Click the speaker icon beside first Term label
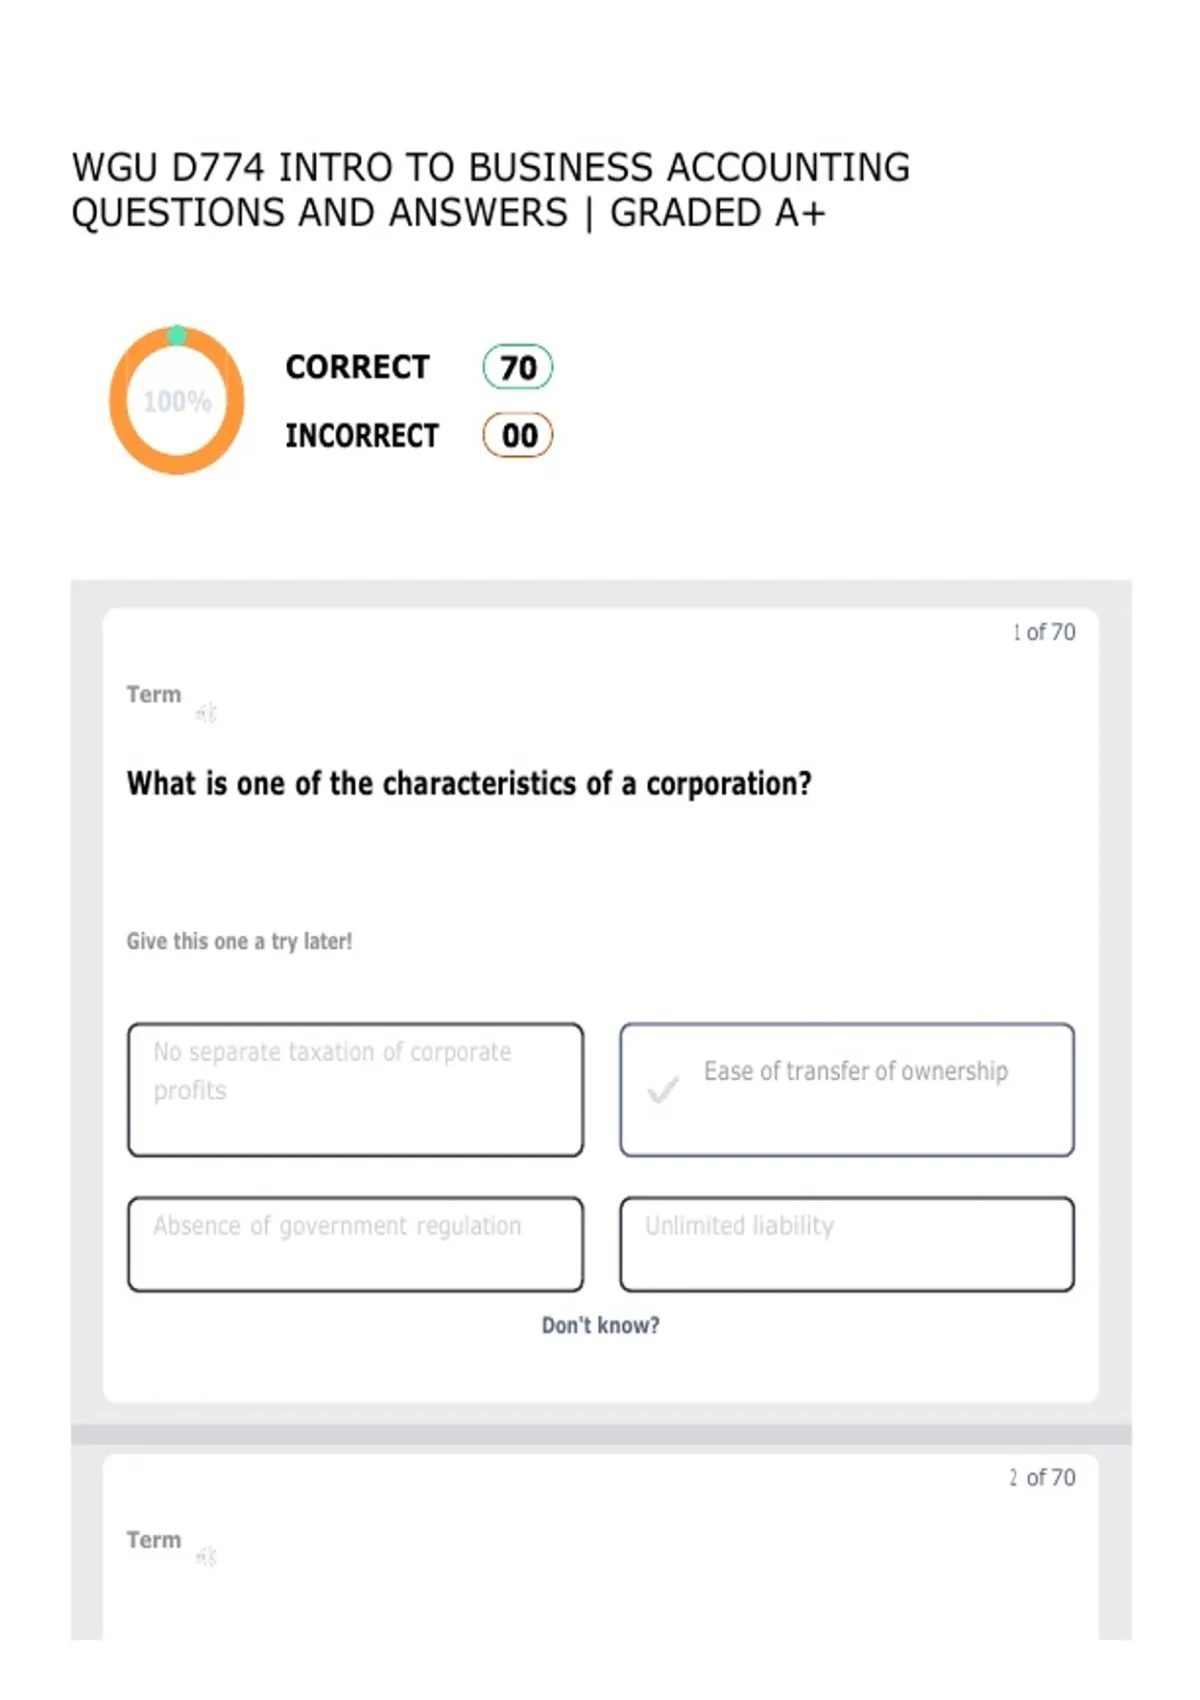This screenshot has width=1200, height=1700. (x=206, y=713)
